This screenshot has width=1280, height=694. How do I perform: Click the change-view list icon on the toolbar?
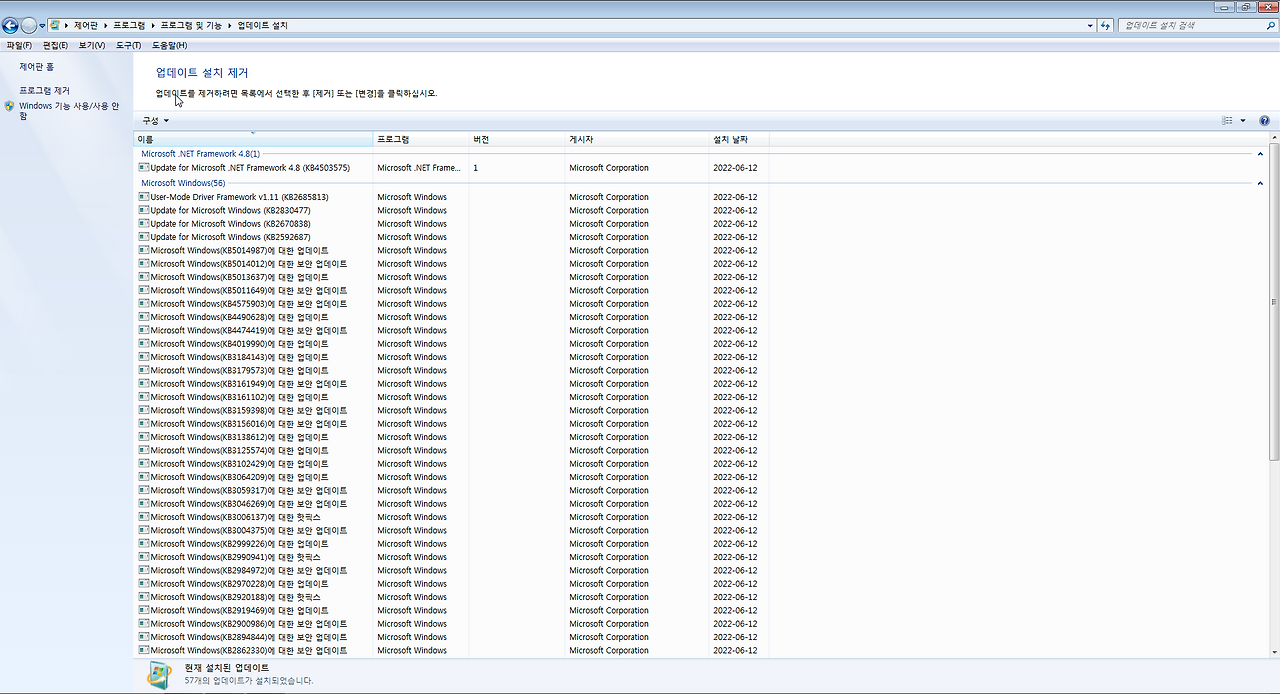click(x=1226, y=121)
